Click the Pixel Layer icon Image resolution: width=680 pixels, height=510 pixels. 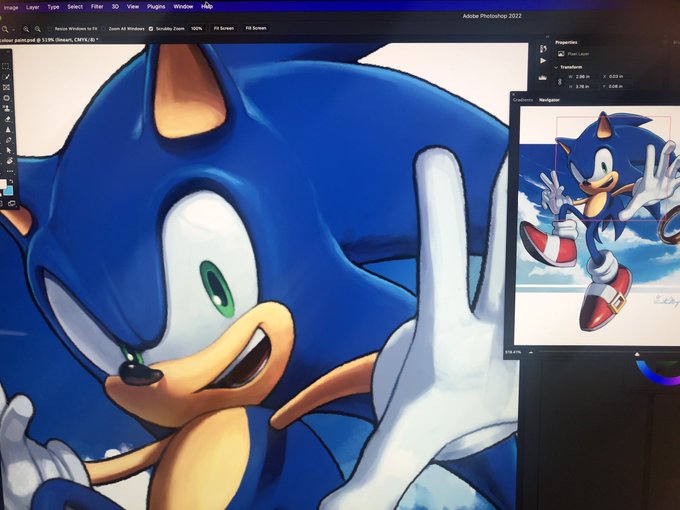[561, 54]
